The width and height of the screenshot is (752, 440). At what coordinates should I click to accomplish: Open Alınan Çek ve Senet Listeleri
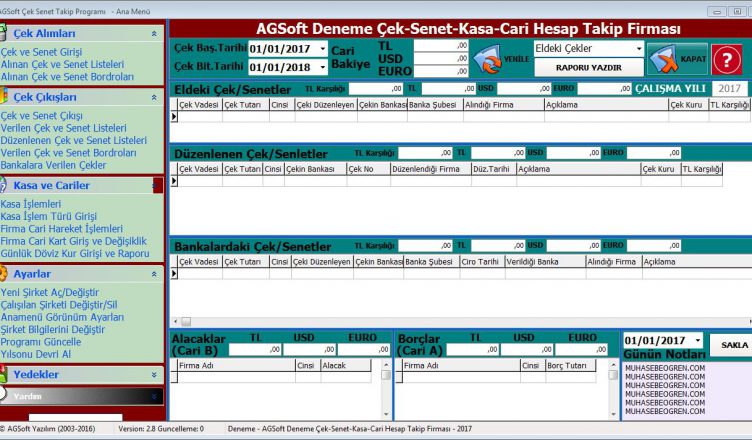coord(62,64)
